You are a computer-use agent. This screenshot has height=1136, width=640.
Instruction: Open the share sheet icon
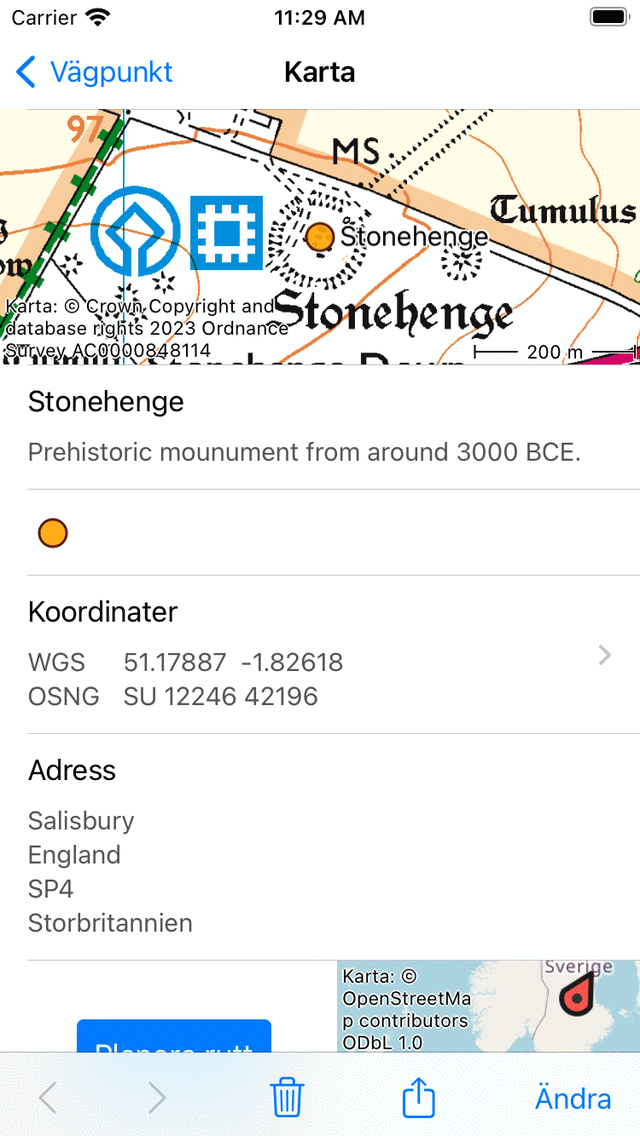coord(419,1097)
